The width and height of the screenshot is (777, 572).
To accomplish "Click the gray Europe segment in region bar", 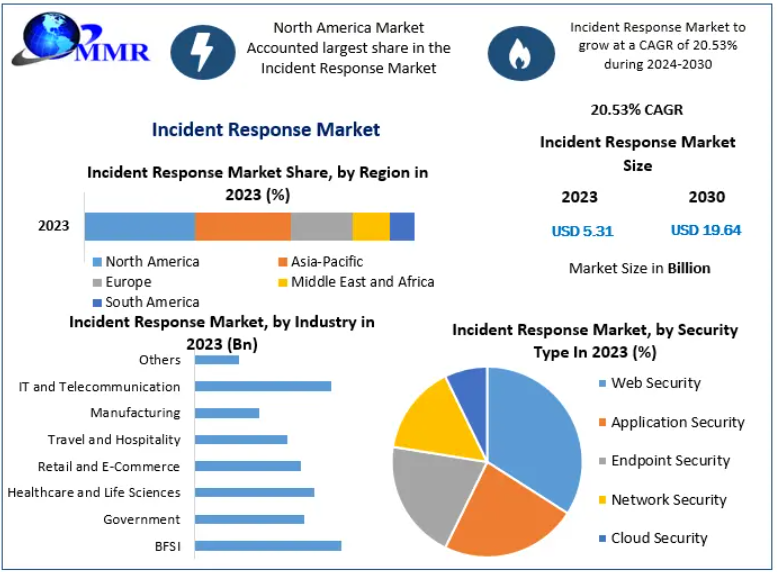I will (x=321, y=226).
